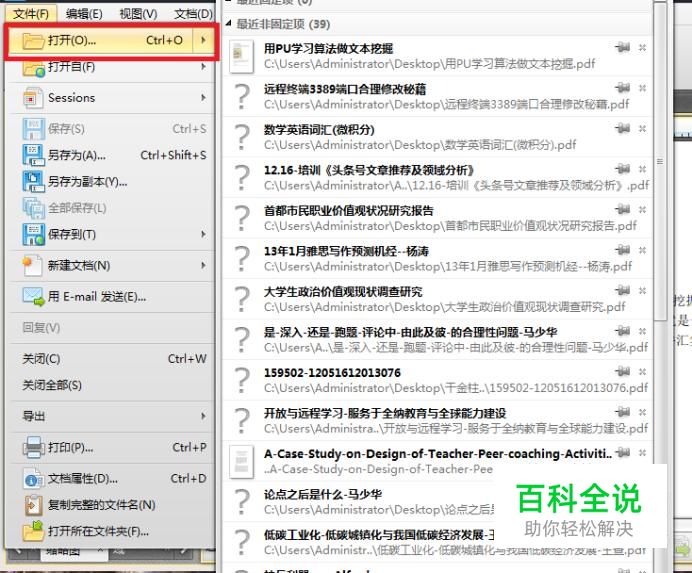Pin the 大学生政治价值观 entry
692x573 pixels.
[623, 290]
